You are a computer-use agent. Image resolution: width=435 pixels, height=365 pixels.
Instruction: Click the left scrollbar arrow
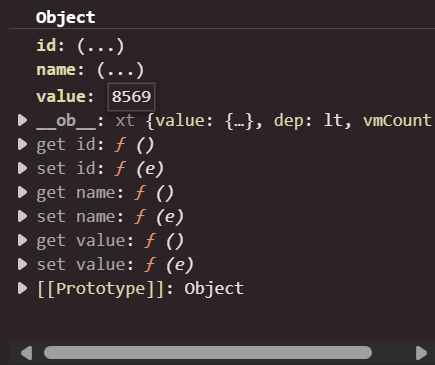pos(27,353)
